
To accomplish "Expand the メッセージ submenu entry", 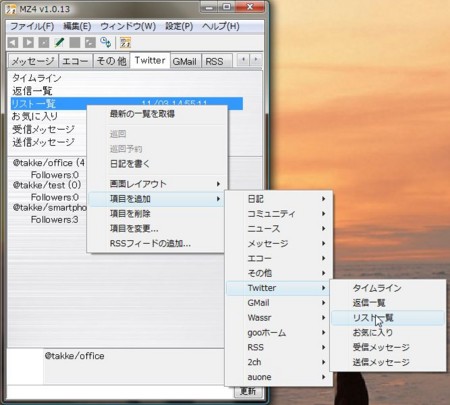I will pyautogui.click(x=279, y=244).
